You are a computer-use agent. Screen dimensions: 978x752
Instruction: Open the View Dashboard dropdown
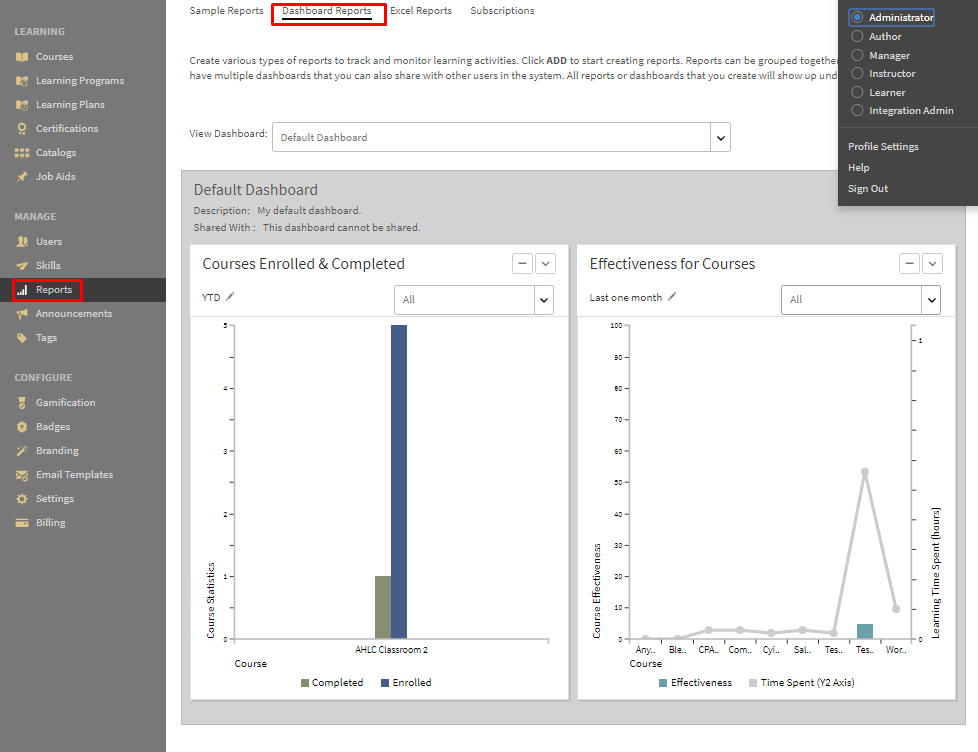pos(720,138)
